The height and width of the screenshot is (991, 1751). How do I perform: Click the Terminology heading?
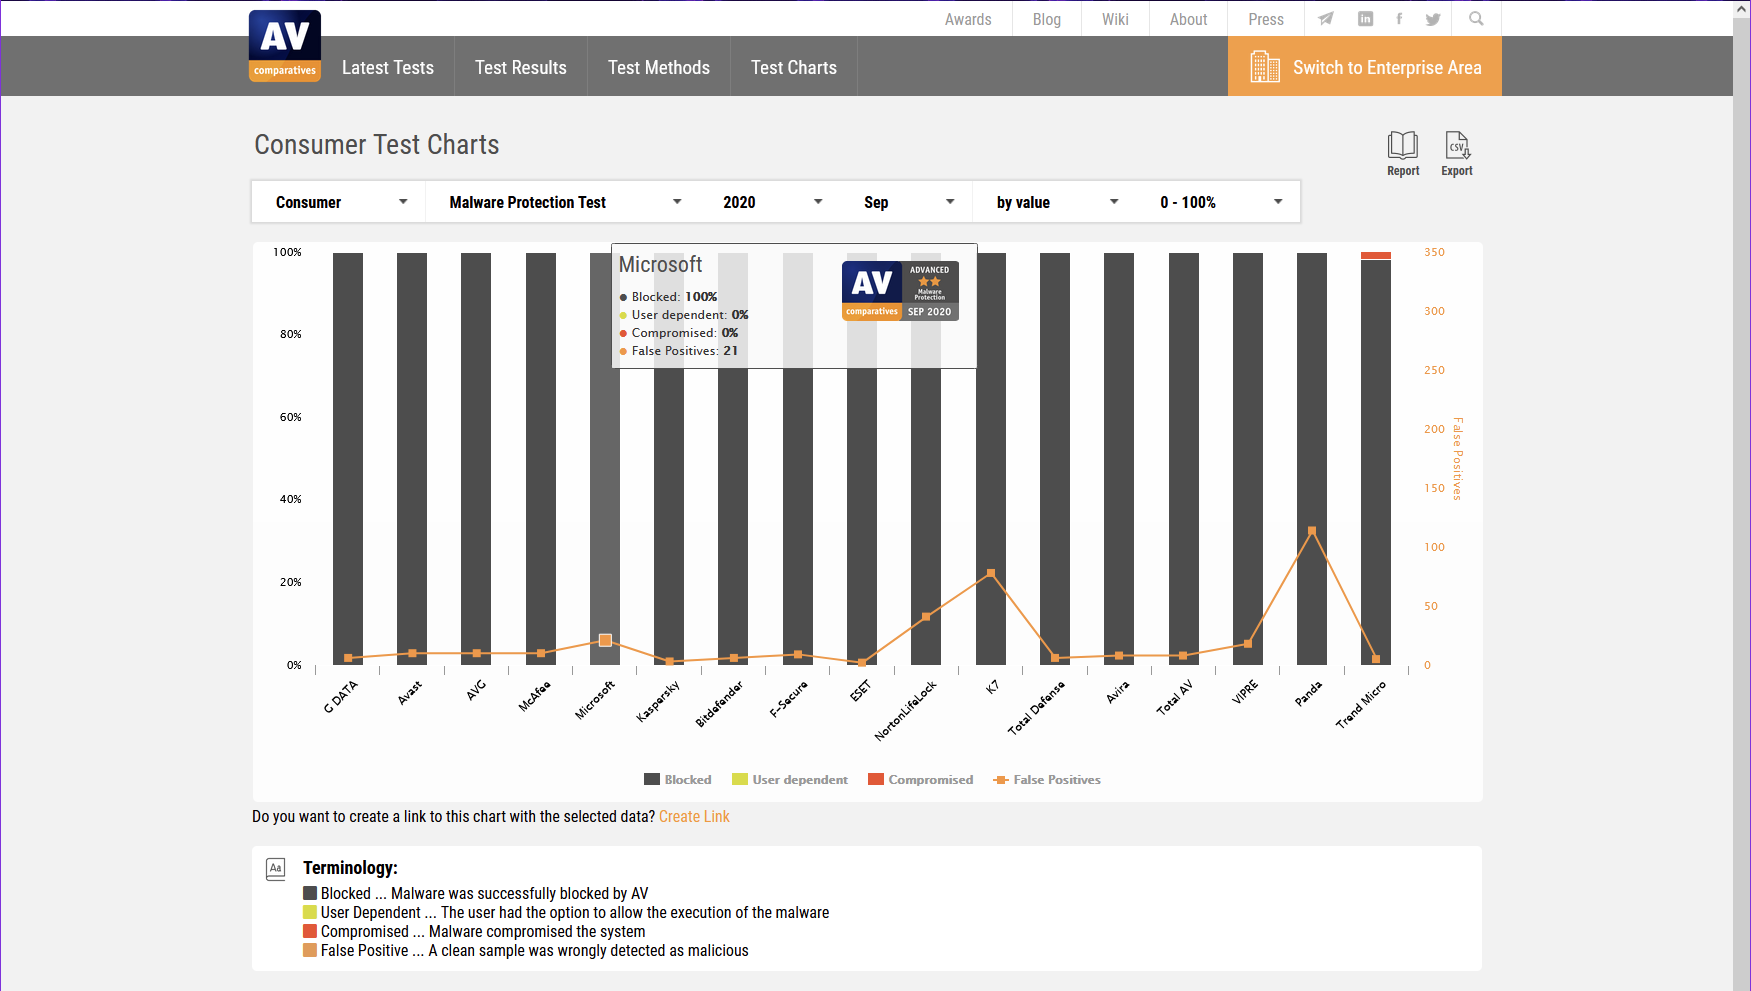350,868
